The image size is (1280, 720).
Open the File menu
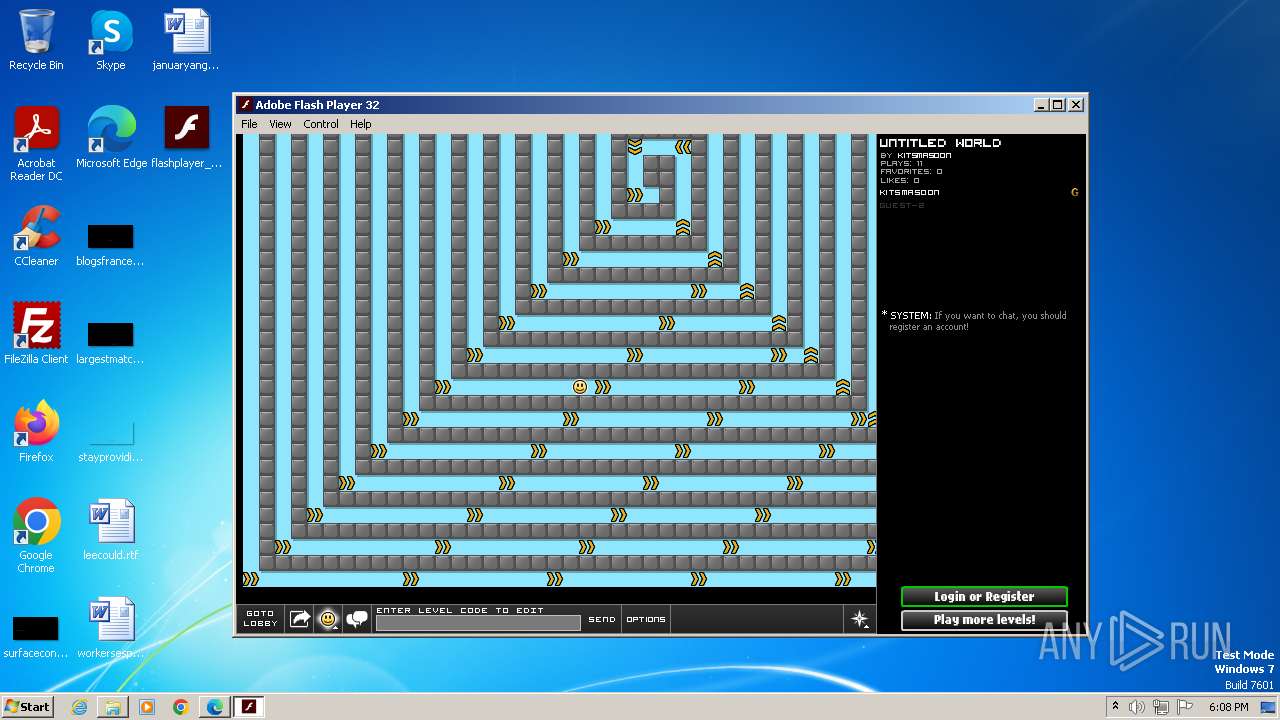(249, 124)
